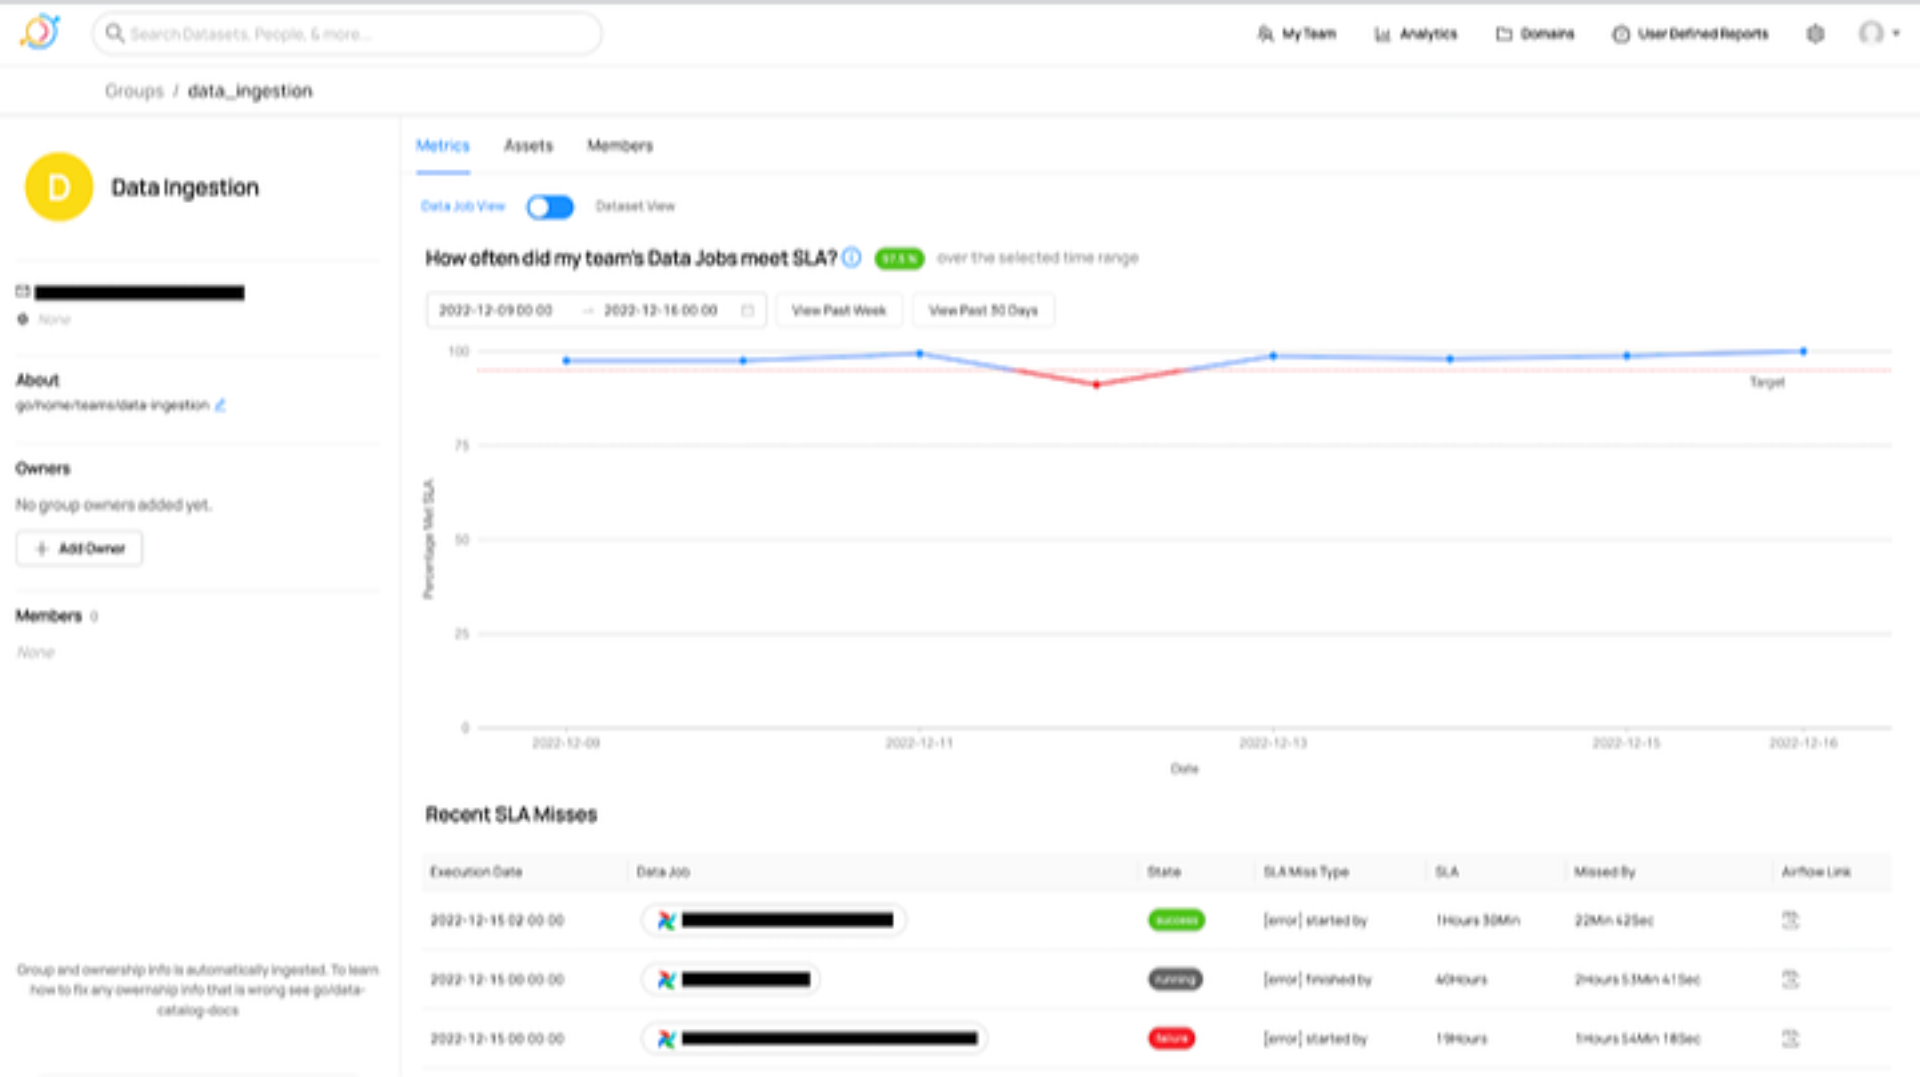Open Airflow link icon for the failure row
Screen dimensions: 1920x1077
pos(1790,1039)
